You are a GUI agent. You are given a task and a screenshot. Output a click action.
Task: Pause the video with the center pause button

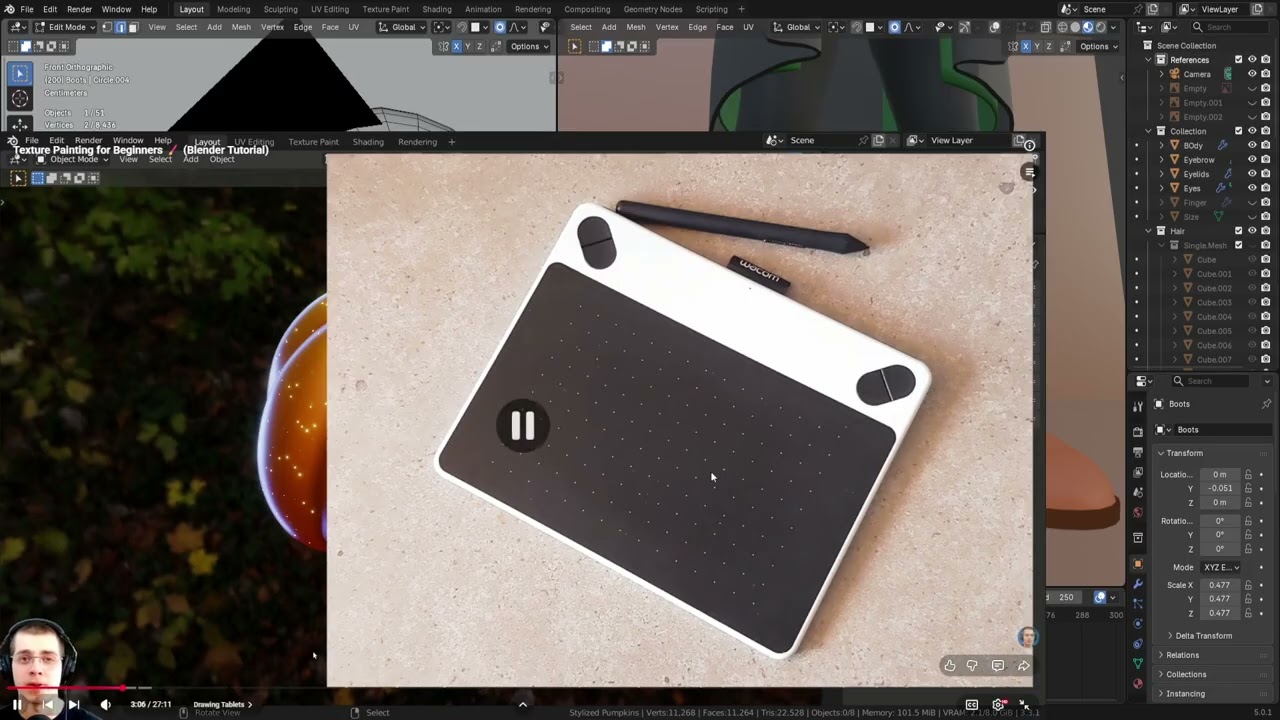pos(523,426)
